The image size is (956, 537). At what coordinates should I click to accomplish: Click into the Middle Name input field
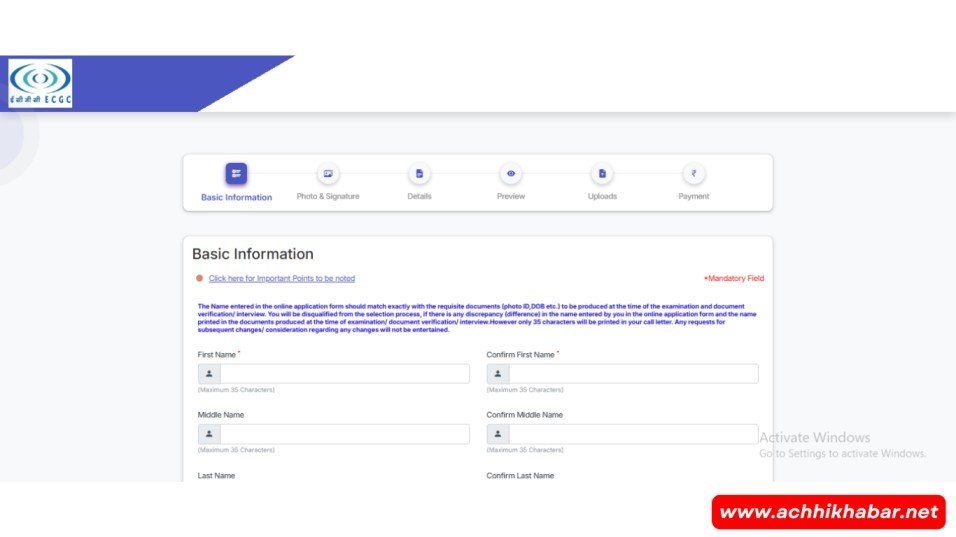tap(344, 434)
